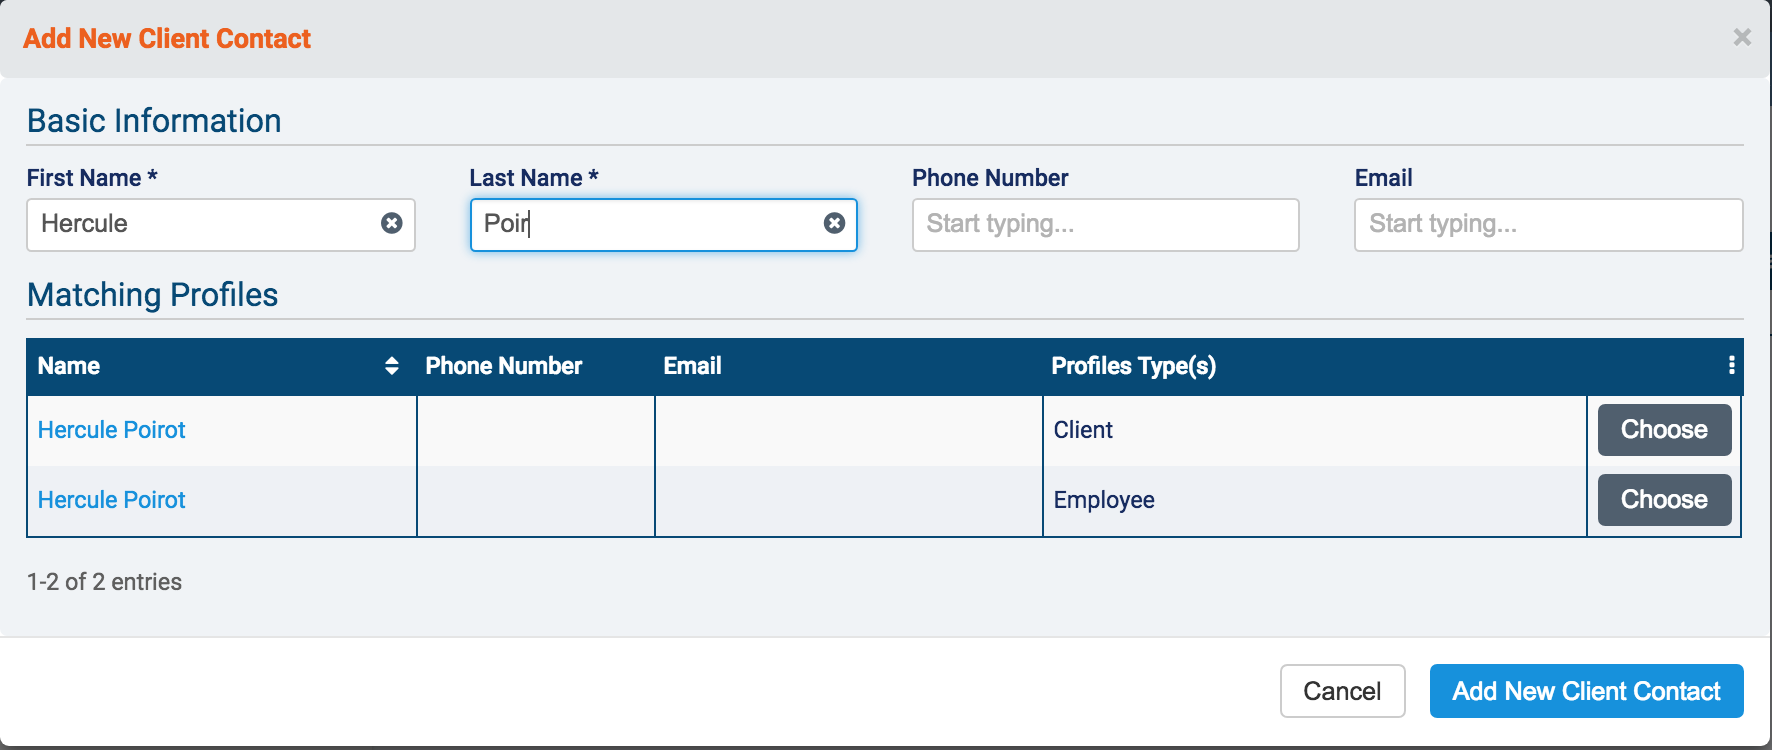The width and height of the screenshot is (1772, 750).
Task: Open the Hercule Poirot Client profile link
Action: (112, 430)
